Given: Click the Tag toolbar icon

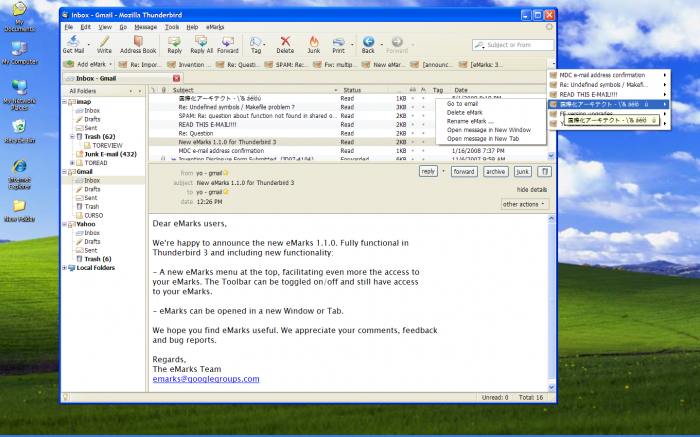Looking at the screenshot, I should pyautogui.click(x=256, y=45).
